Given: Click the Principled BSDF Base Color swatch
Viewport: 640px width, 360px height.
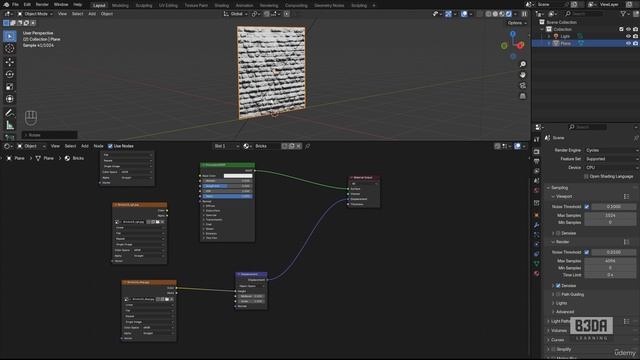Looking at the screenshot, I should (x=238, y=176).
